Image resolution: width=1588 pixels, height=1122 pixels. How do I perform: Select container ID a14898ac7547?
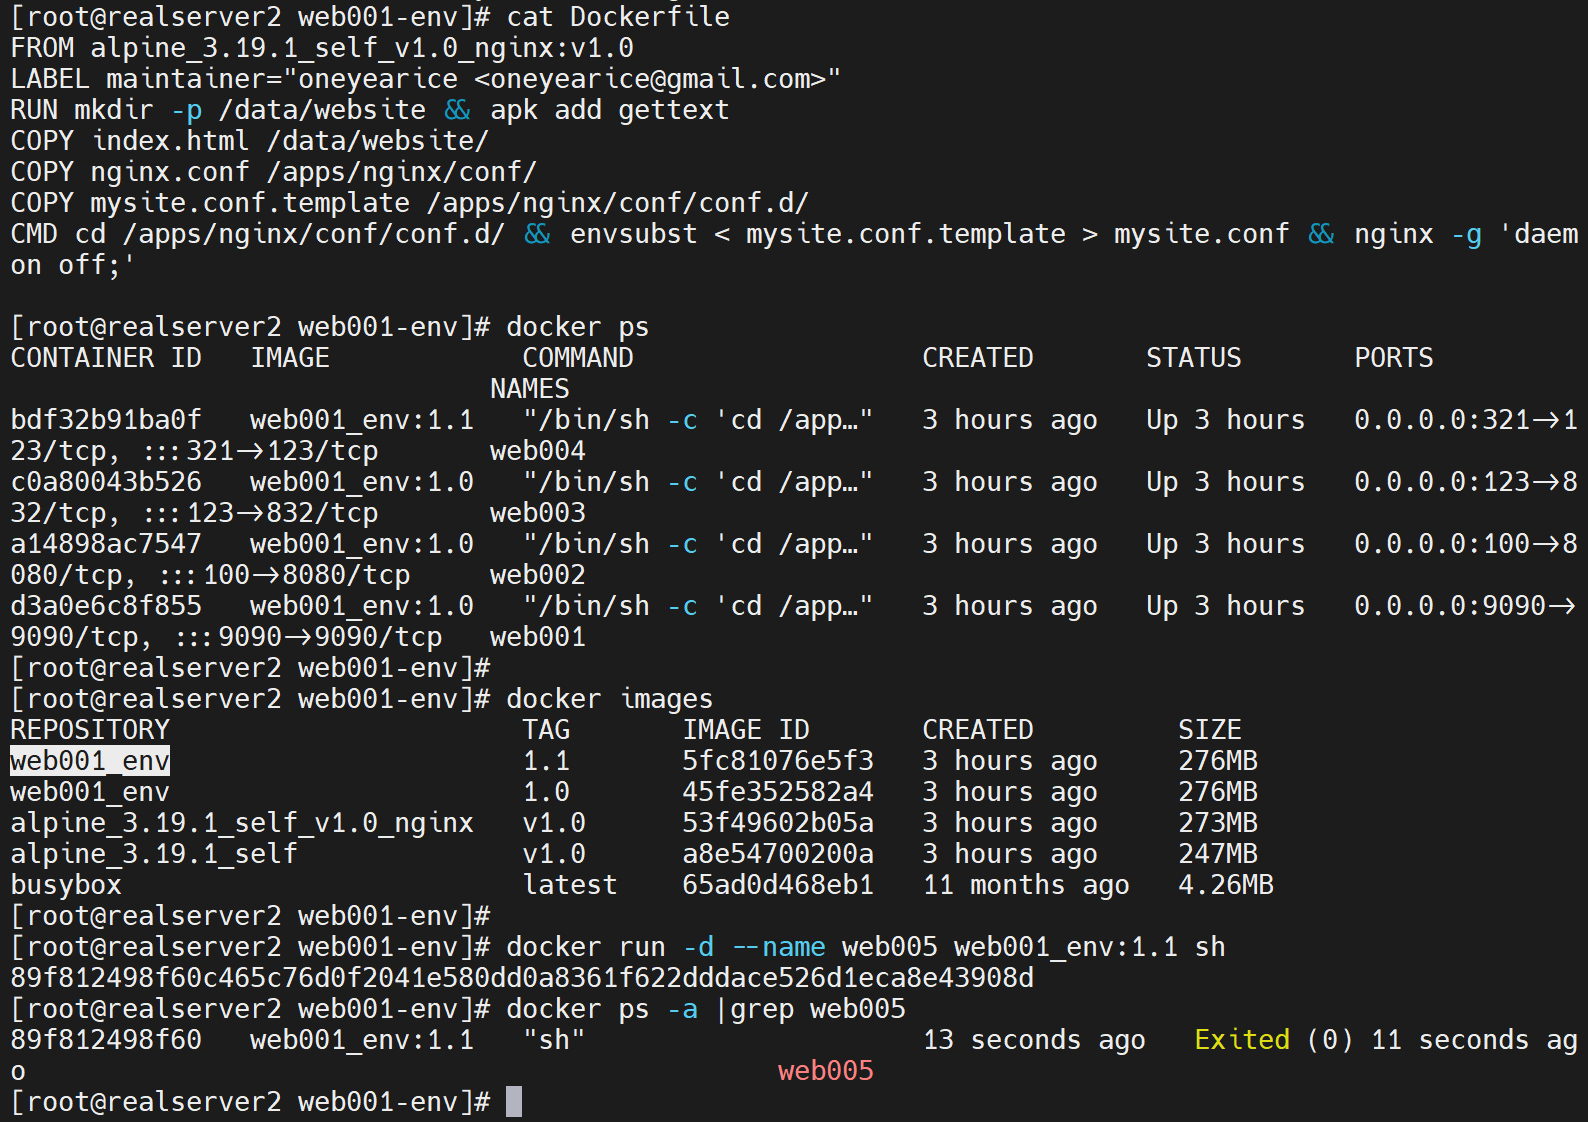105,544
